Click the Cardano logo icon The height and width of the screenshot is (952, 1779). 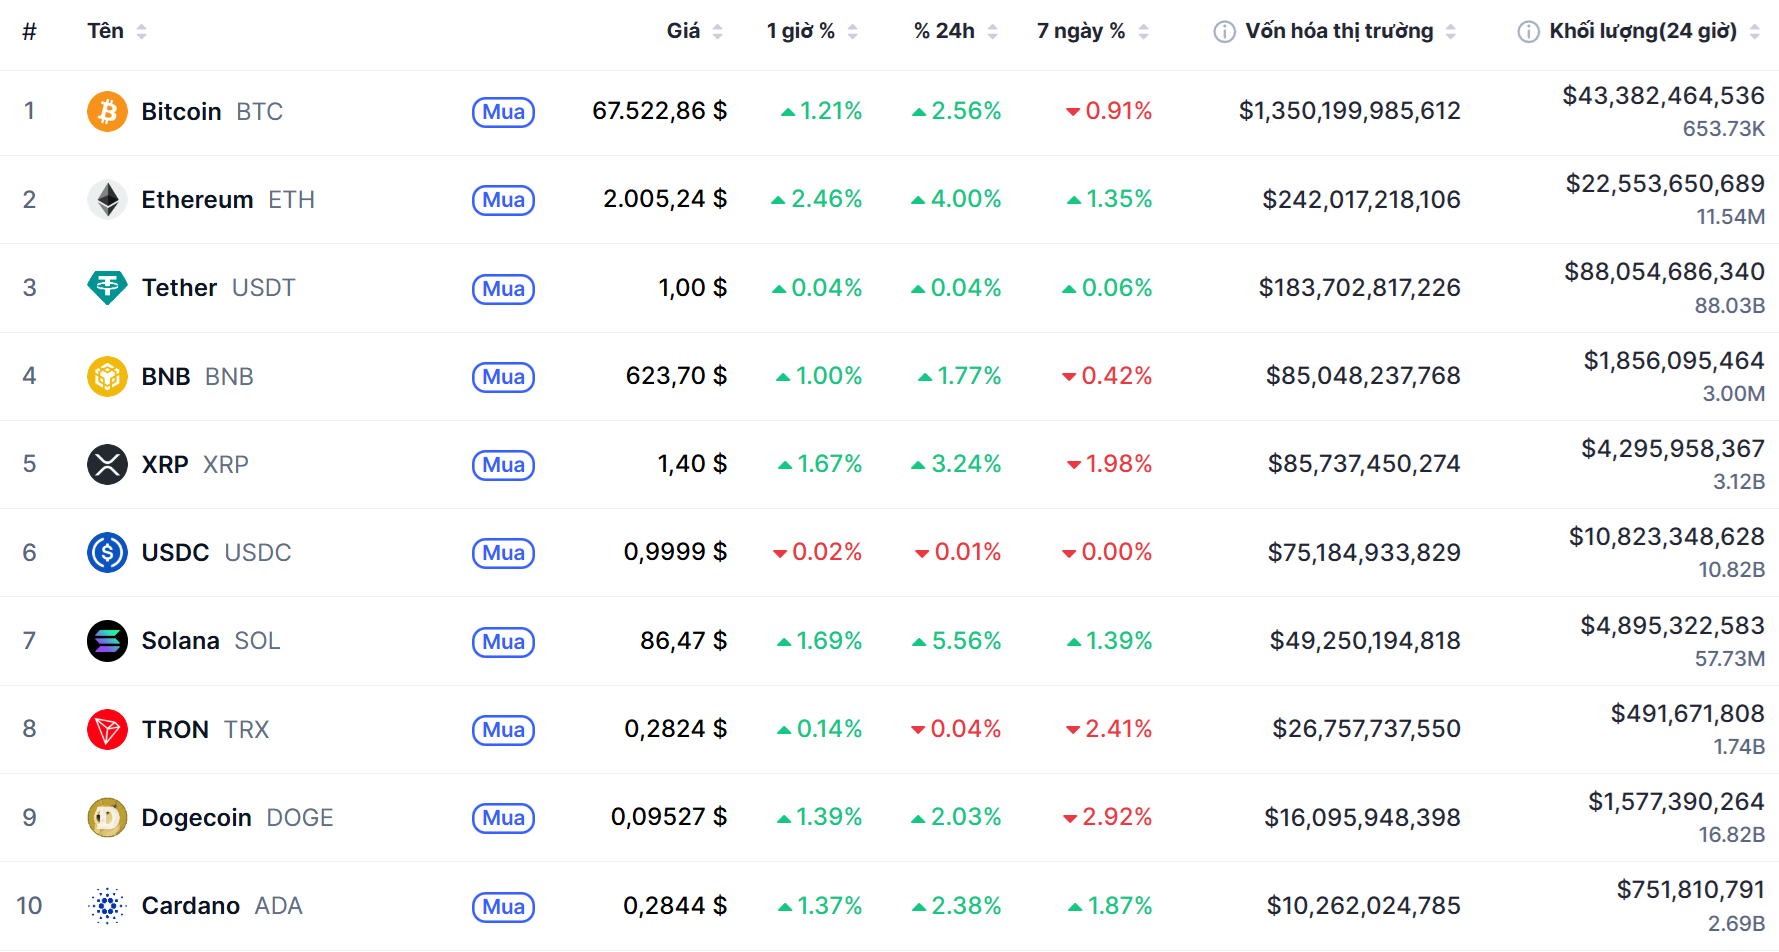coord(107,906)
